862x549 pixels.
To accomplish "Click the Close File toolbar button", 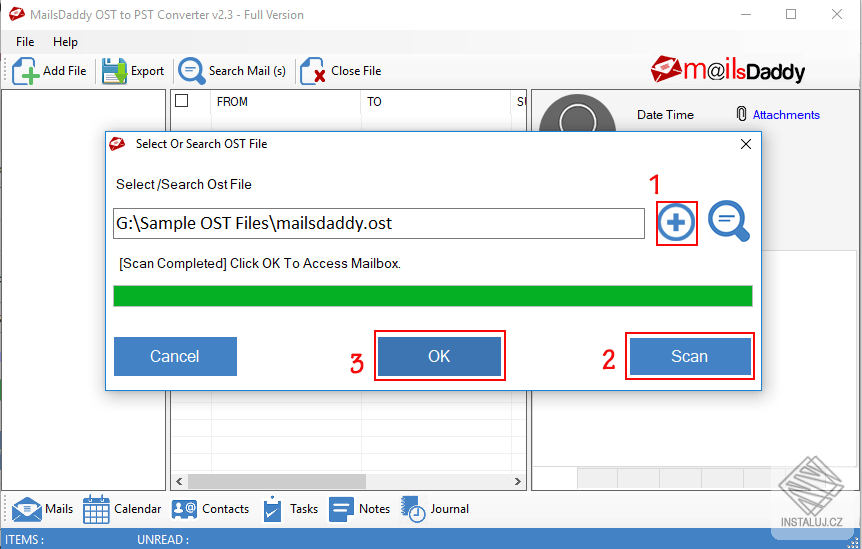I will coord(341,71).
